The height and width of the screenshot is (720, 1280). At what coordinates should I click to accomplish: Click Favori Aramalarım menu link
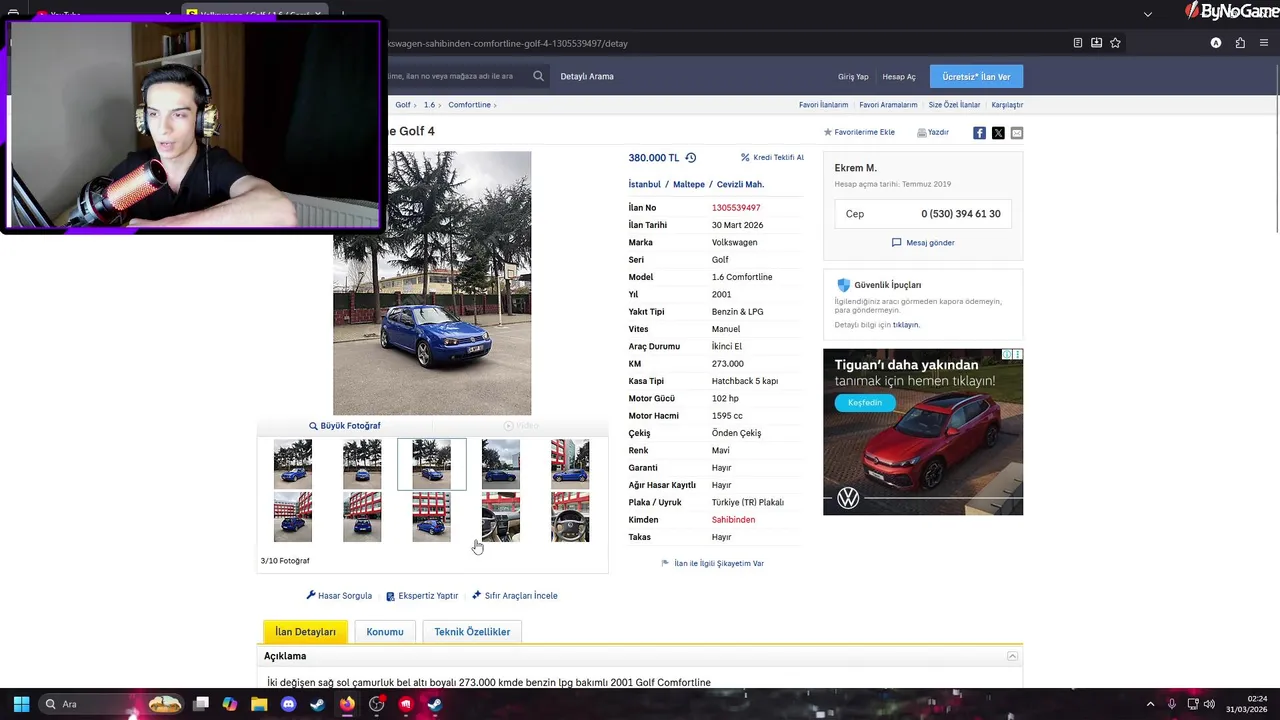coord(888,105)
